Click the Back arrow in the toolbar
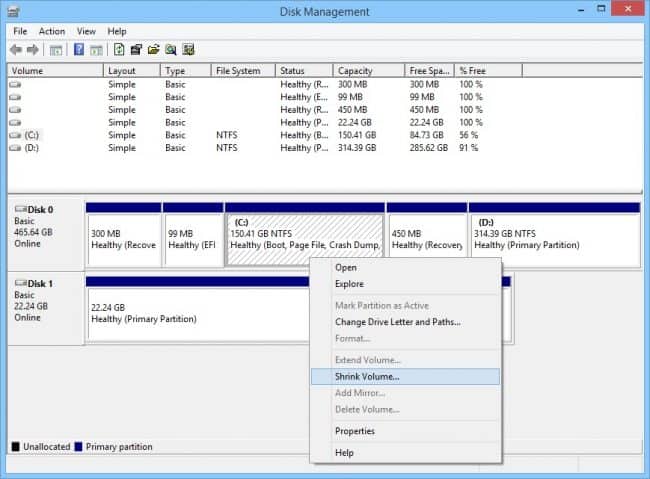This screenshot has height=479, width=650. click(x=16, y=49)
